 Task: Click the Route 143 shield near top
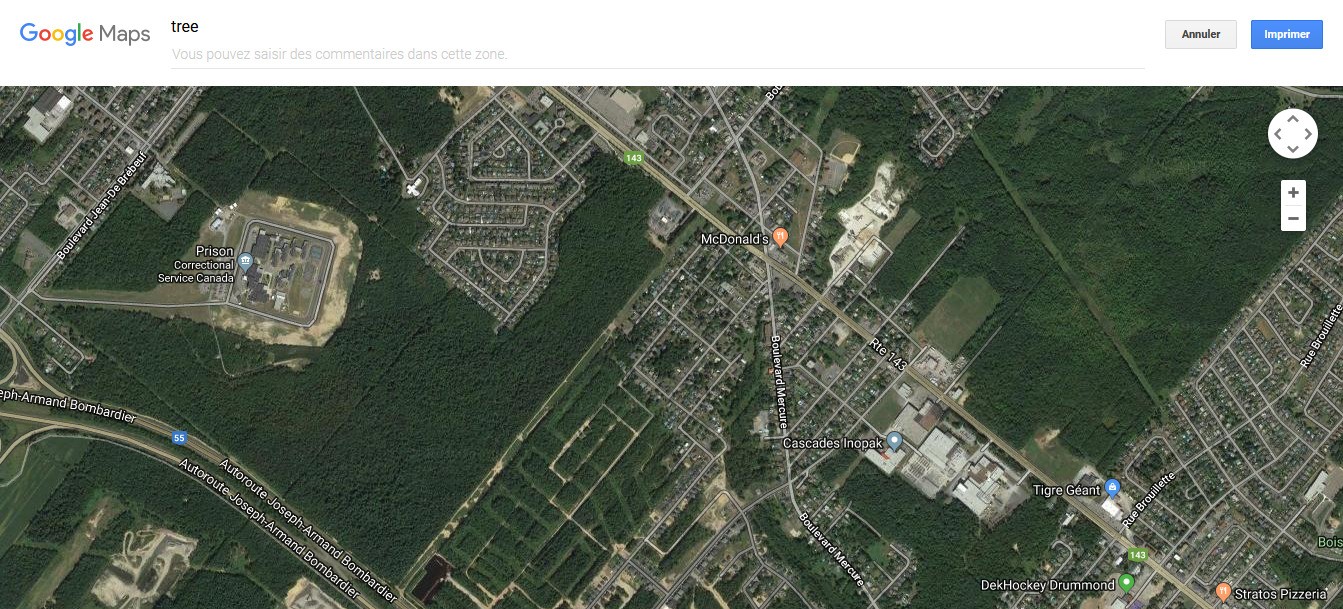633,157
